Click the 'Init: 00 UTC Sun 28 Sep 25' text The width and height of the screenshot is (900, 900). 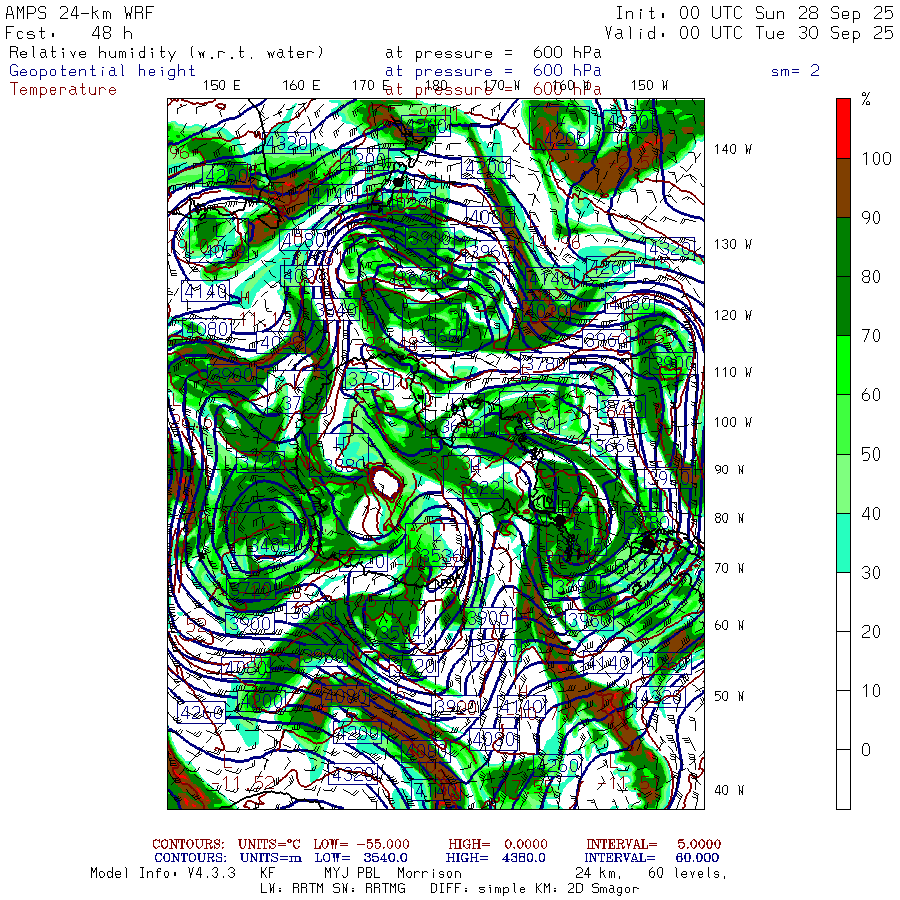click(754, 13)
